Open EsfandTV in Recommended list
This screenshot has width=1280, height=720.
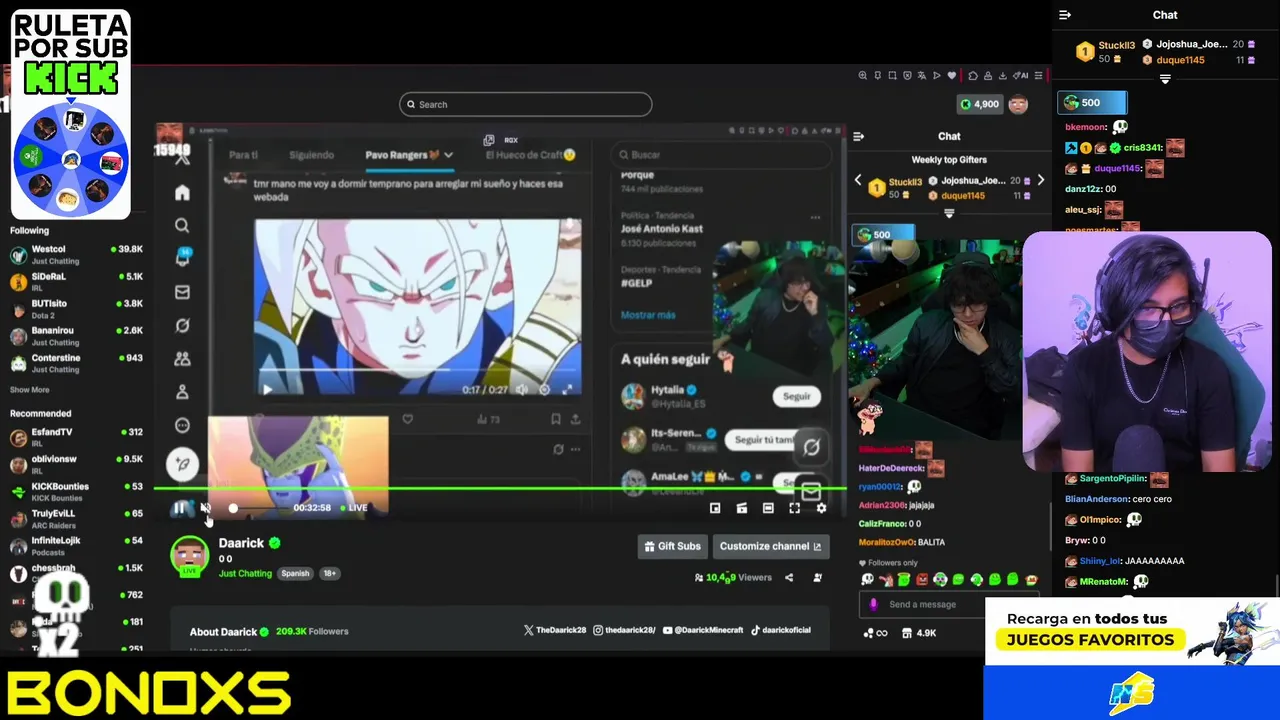76,437
